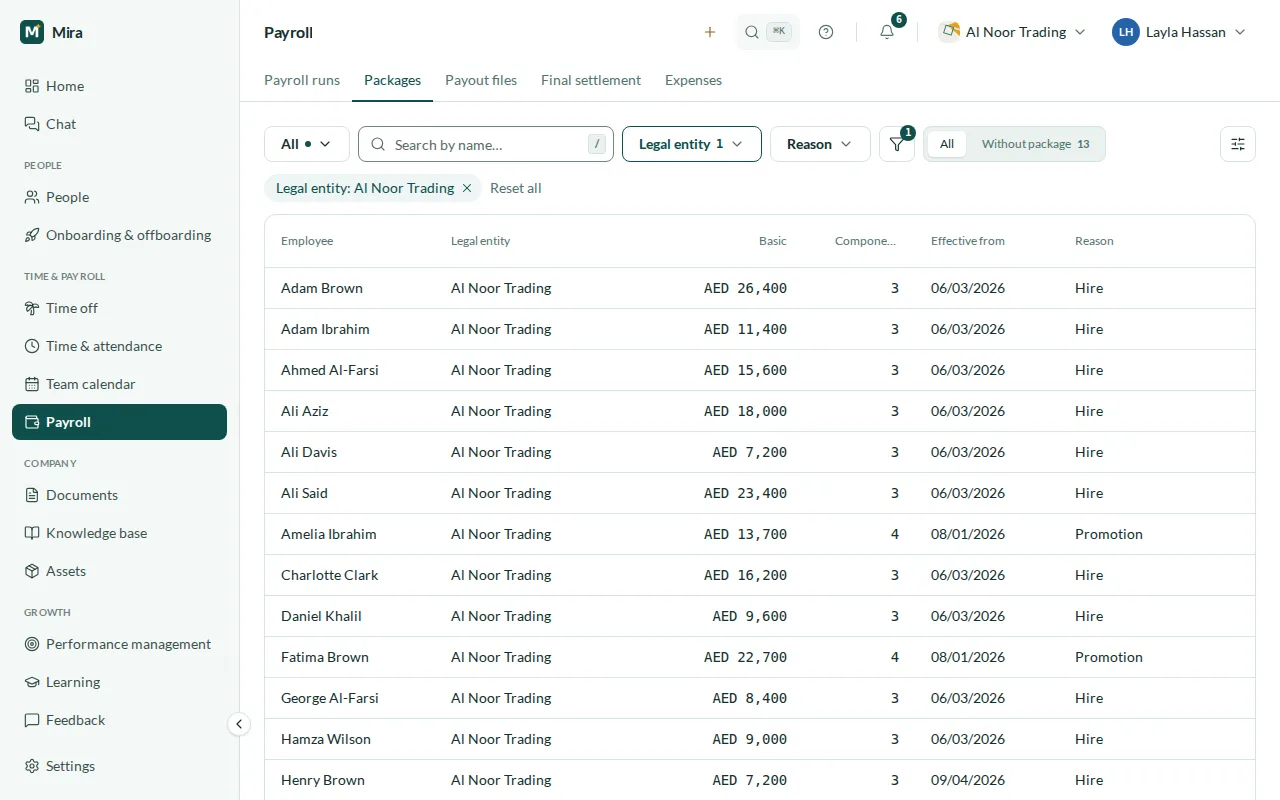Switch to the Expenses tab

[693, 80]
